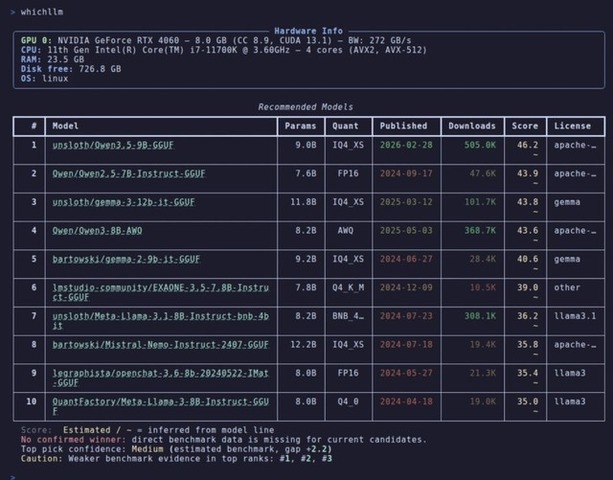
Task: Open the unsloth/gemma-3-12b-it-GGUF link
Action: pos(124,202)
